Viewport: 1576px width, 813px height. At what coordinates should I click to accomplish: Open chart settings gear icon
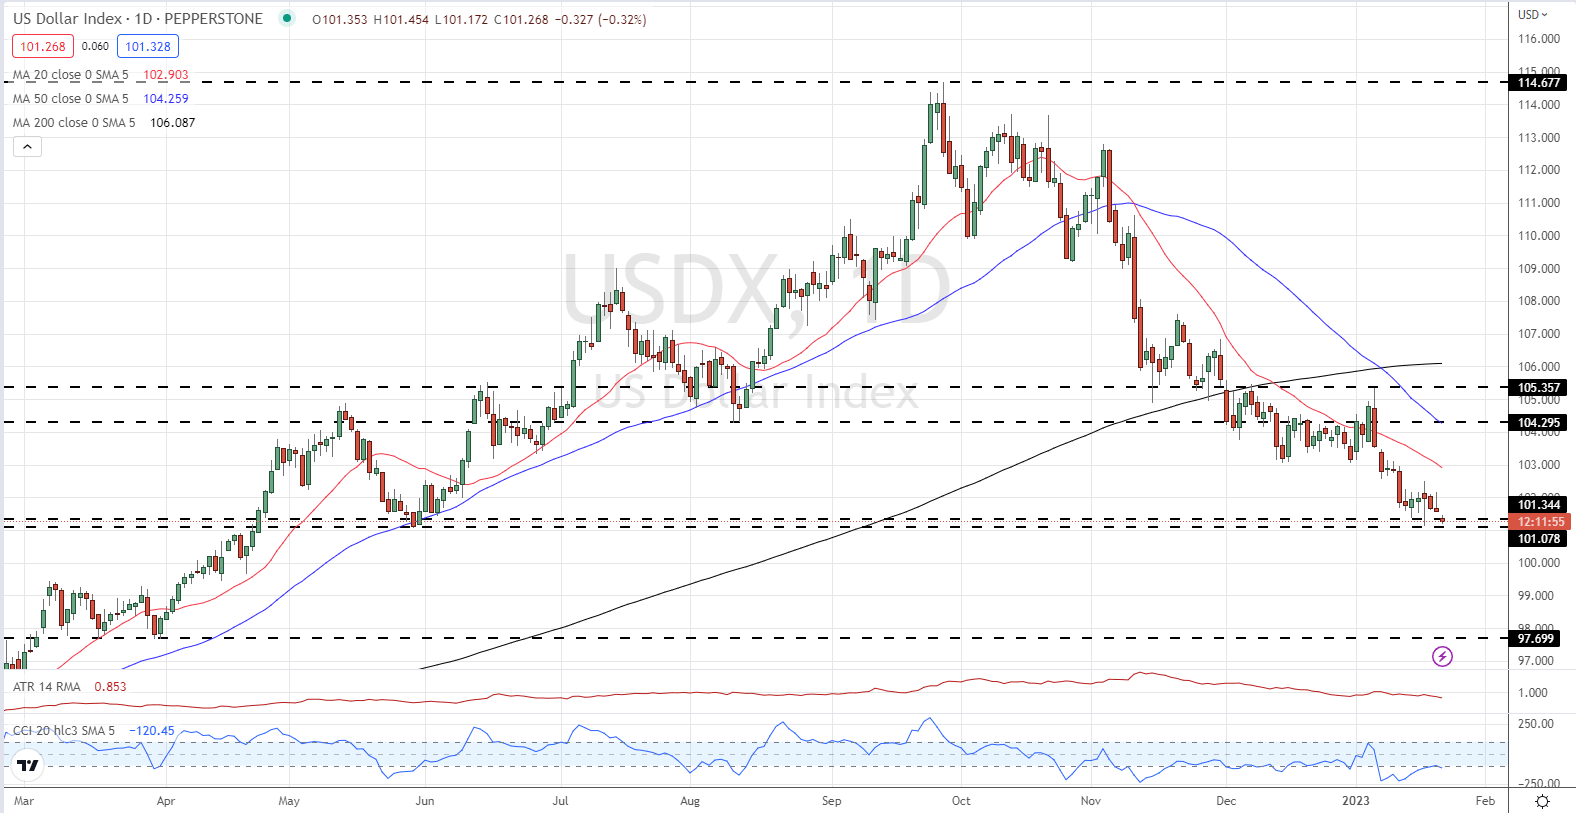pyautogui.click(x=1542, y=801)
